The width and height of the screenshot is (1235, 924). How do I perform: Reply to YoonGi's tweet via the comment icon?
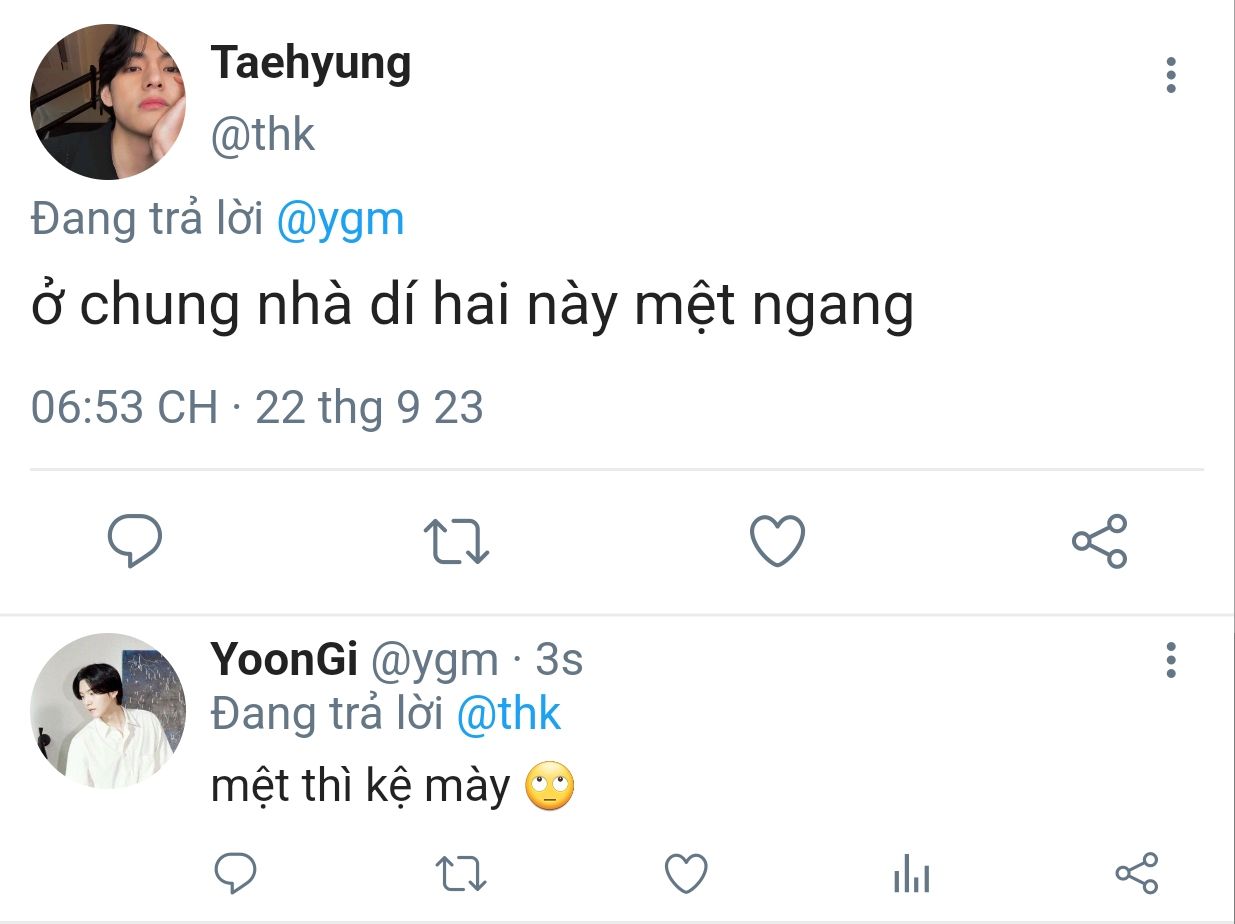click(x=237, y=873)
